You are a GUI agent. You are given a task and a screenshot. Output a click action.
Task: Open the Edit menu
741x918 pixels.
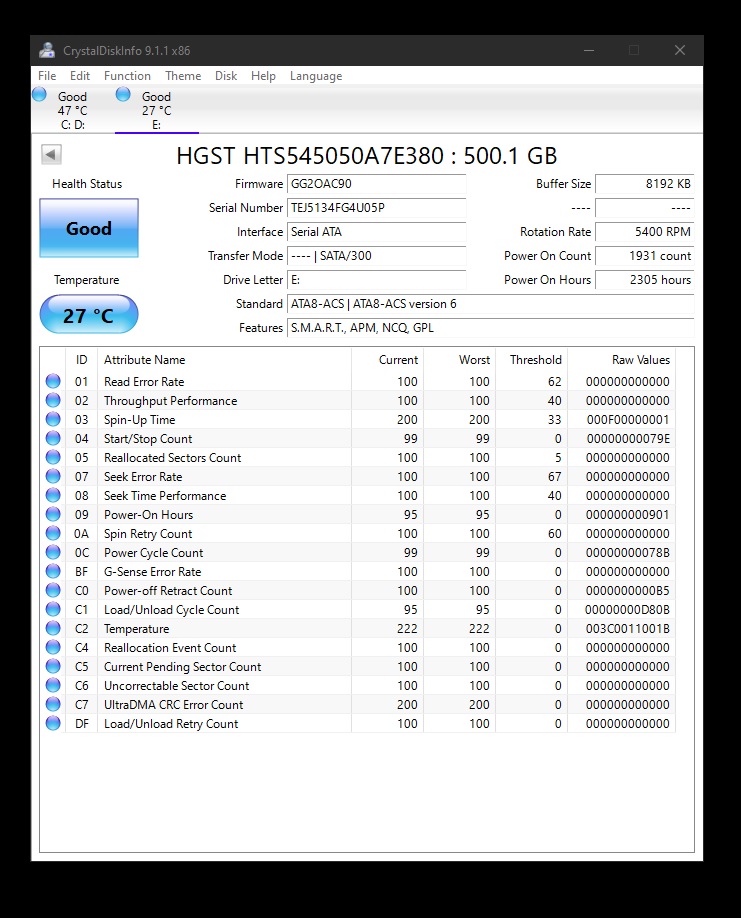(x=80, y=76)
